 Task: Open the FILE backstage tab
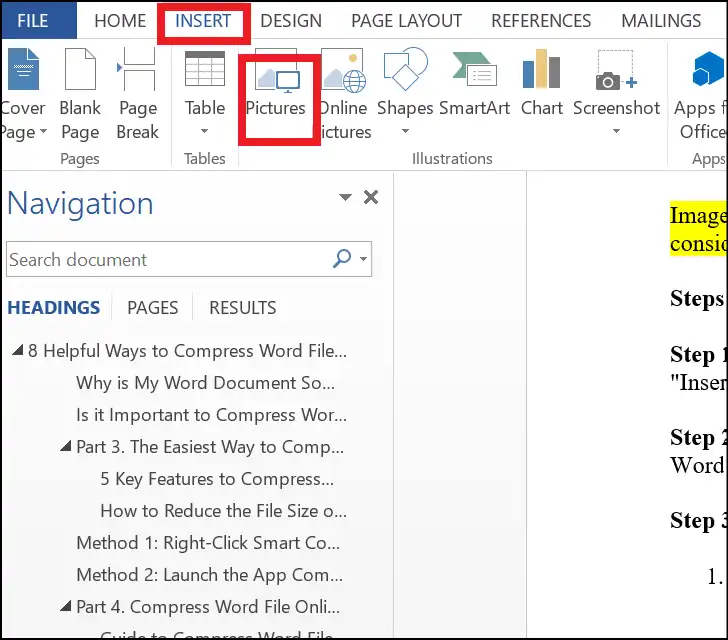[x=38, y=20]
